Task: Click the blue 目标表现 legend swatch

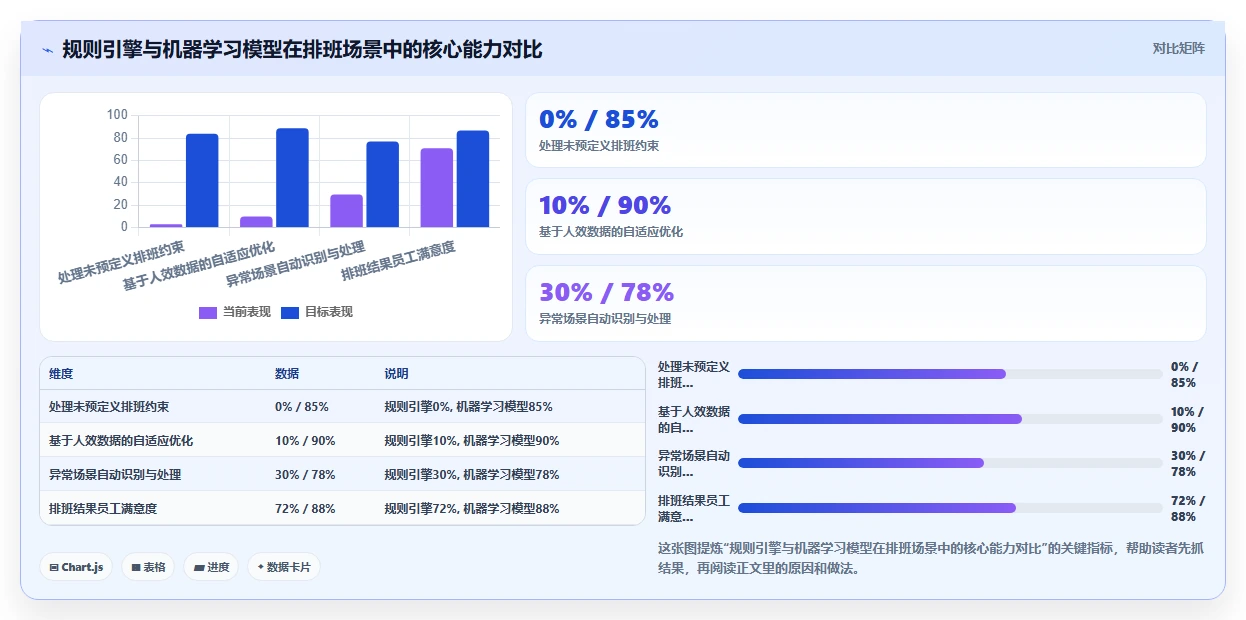Action: tap(290, 312)
